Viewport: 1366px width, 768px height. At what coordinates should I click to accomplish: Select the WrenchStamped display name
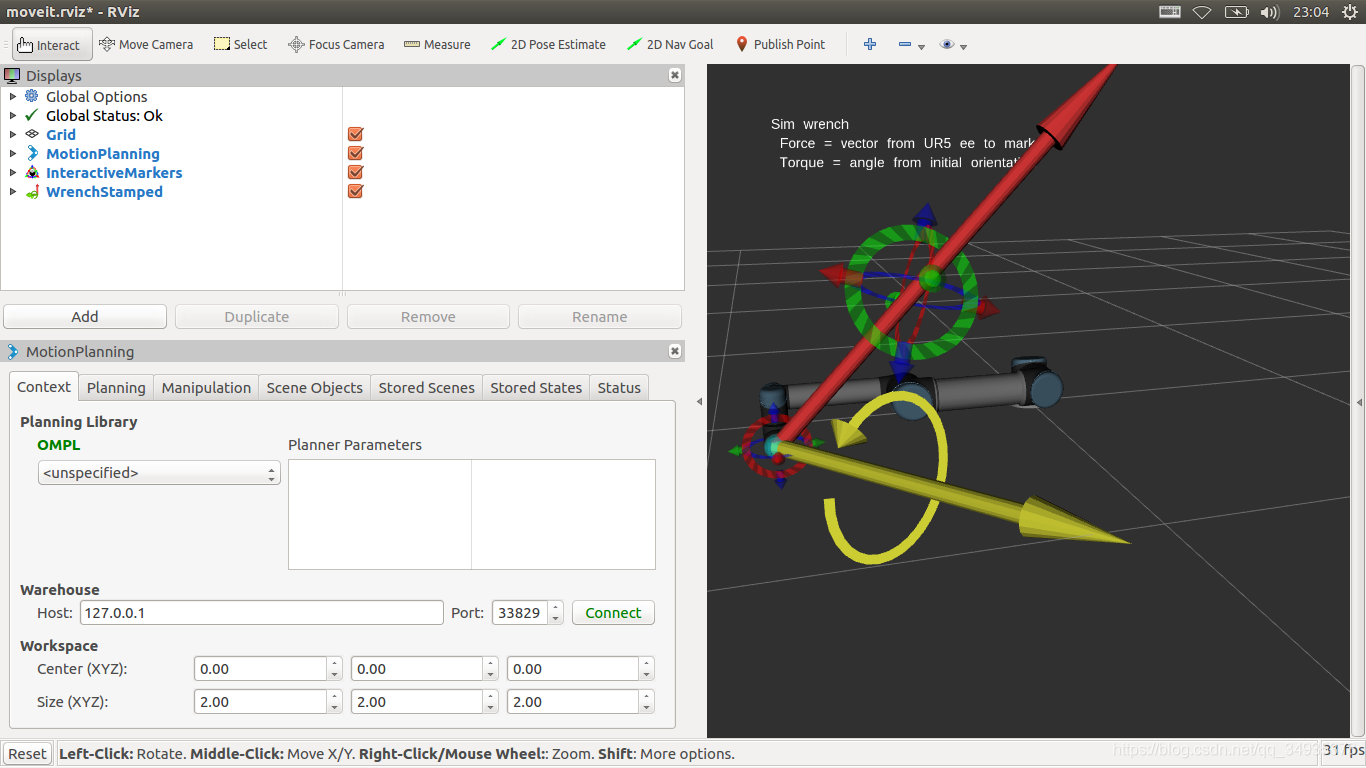point(104,191)
